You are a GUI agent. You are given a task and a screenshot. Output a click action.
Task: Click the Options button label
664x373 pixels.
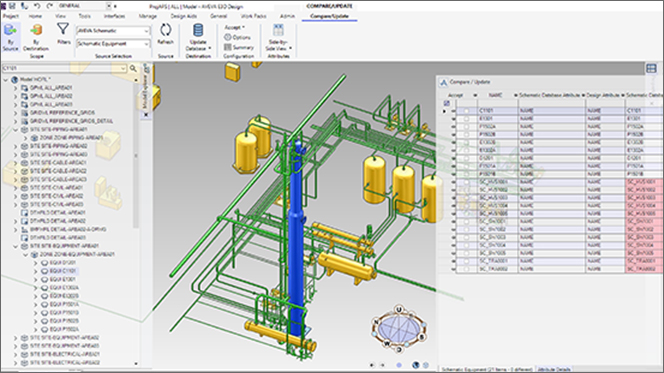pyautogui.click(x=242, y=37)
